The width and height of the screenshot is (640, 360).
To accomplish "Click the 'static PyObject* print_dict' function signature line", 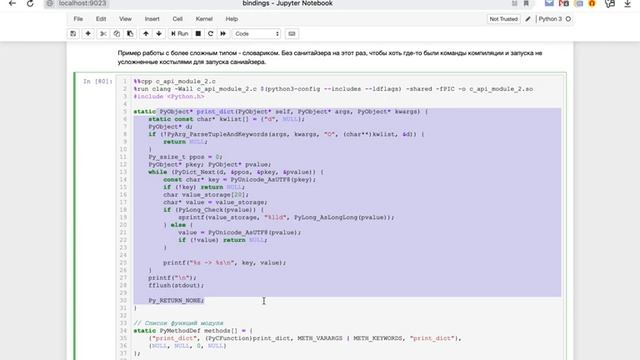I will [x=280, y=111].
